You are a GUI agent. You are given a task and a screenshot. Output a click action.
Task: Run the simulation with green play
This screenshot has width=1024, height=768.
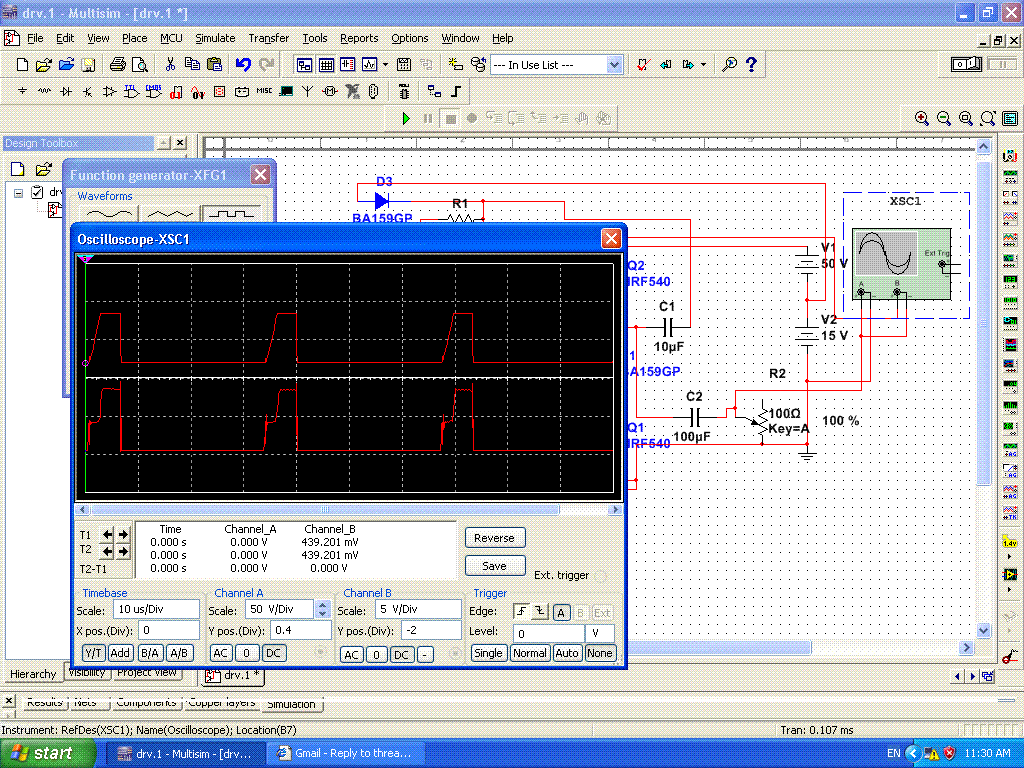[406, 118]
